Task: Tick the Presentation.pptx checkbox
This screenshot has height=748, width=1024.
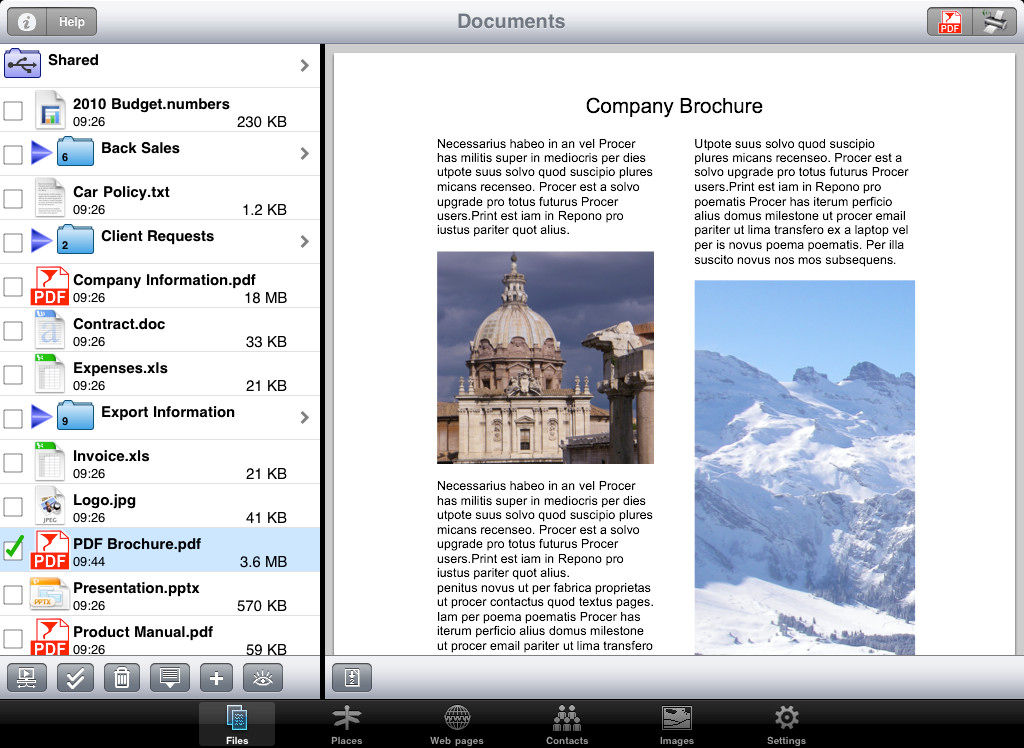Action: (13, 594)
